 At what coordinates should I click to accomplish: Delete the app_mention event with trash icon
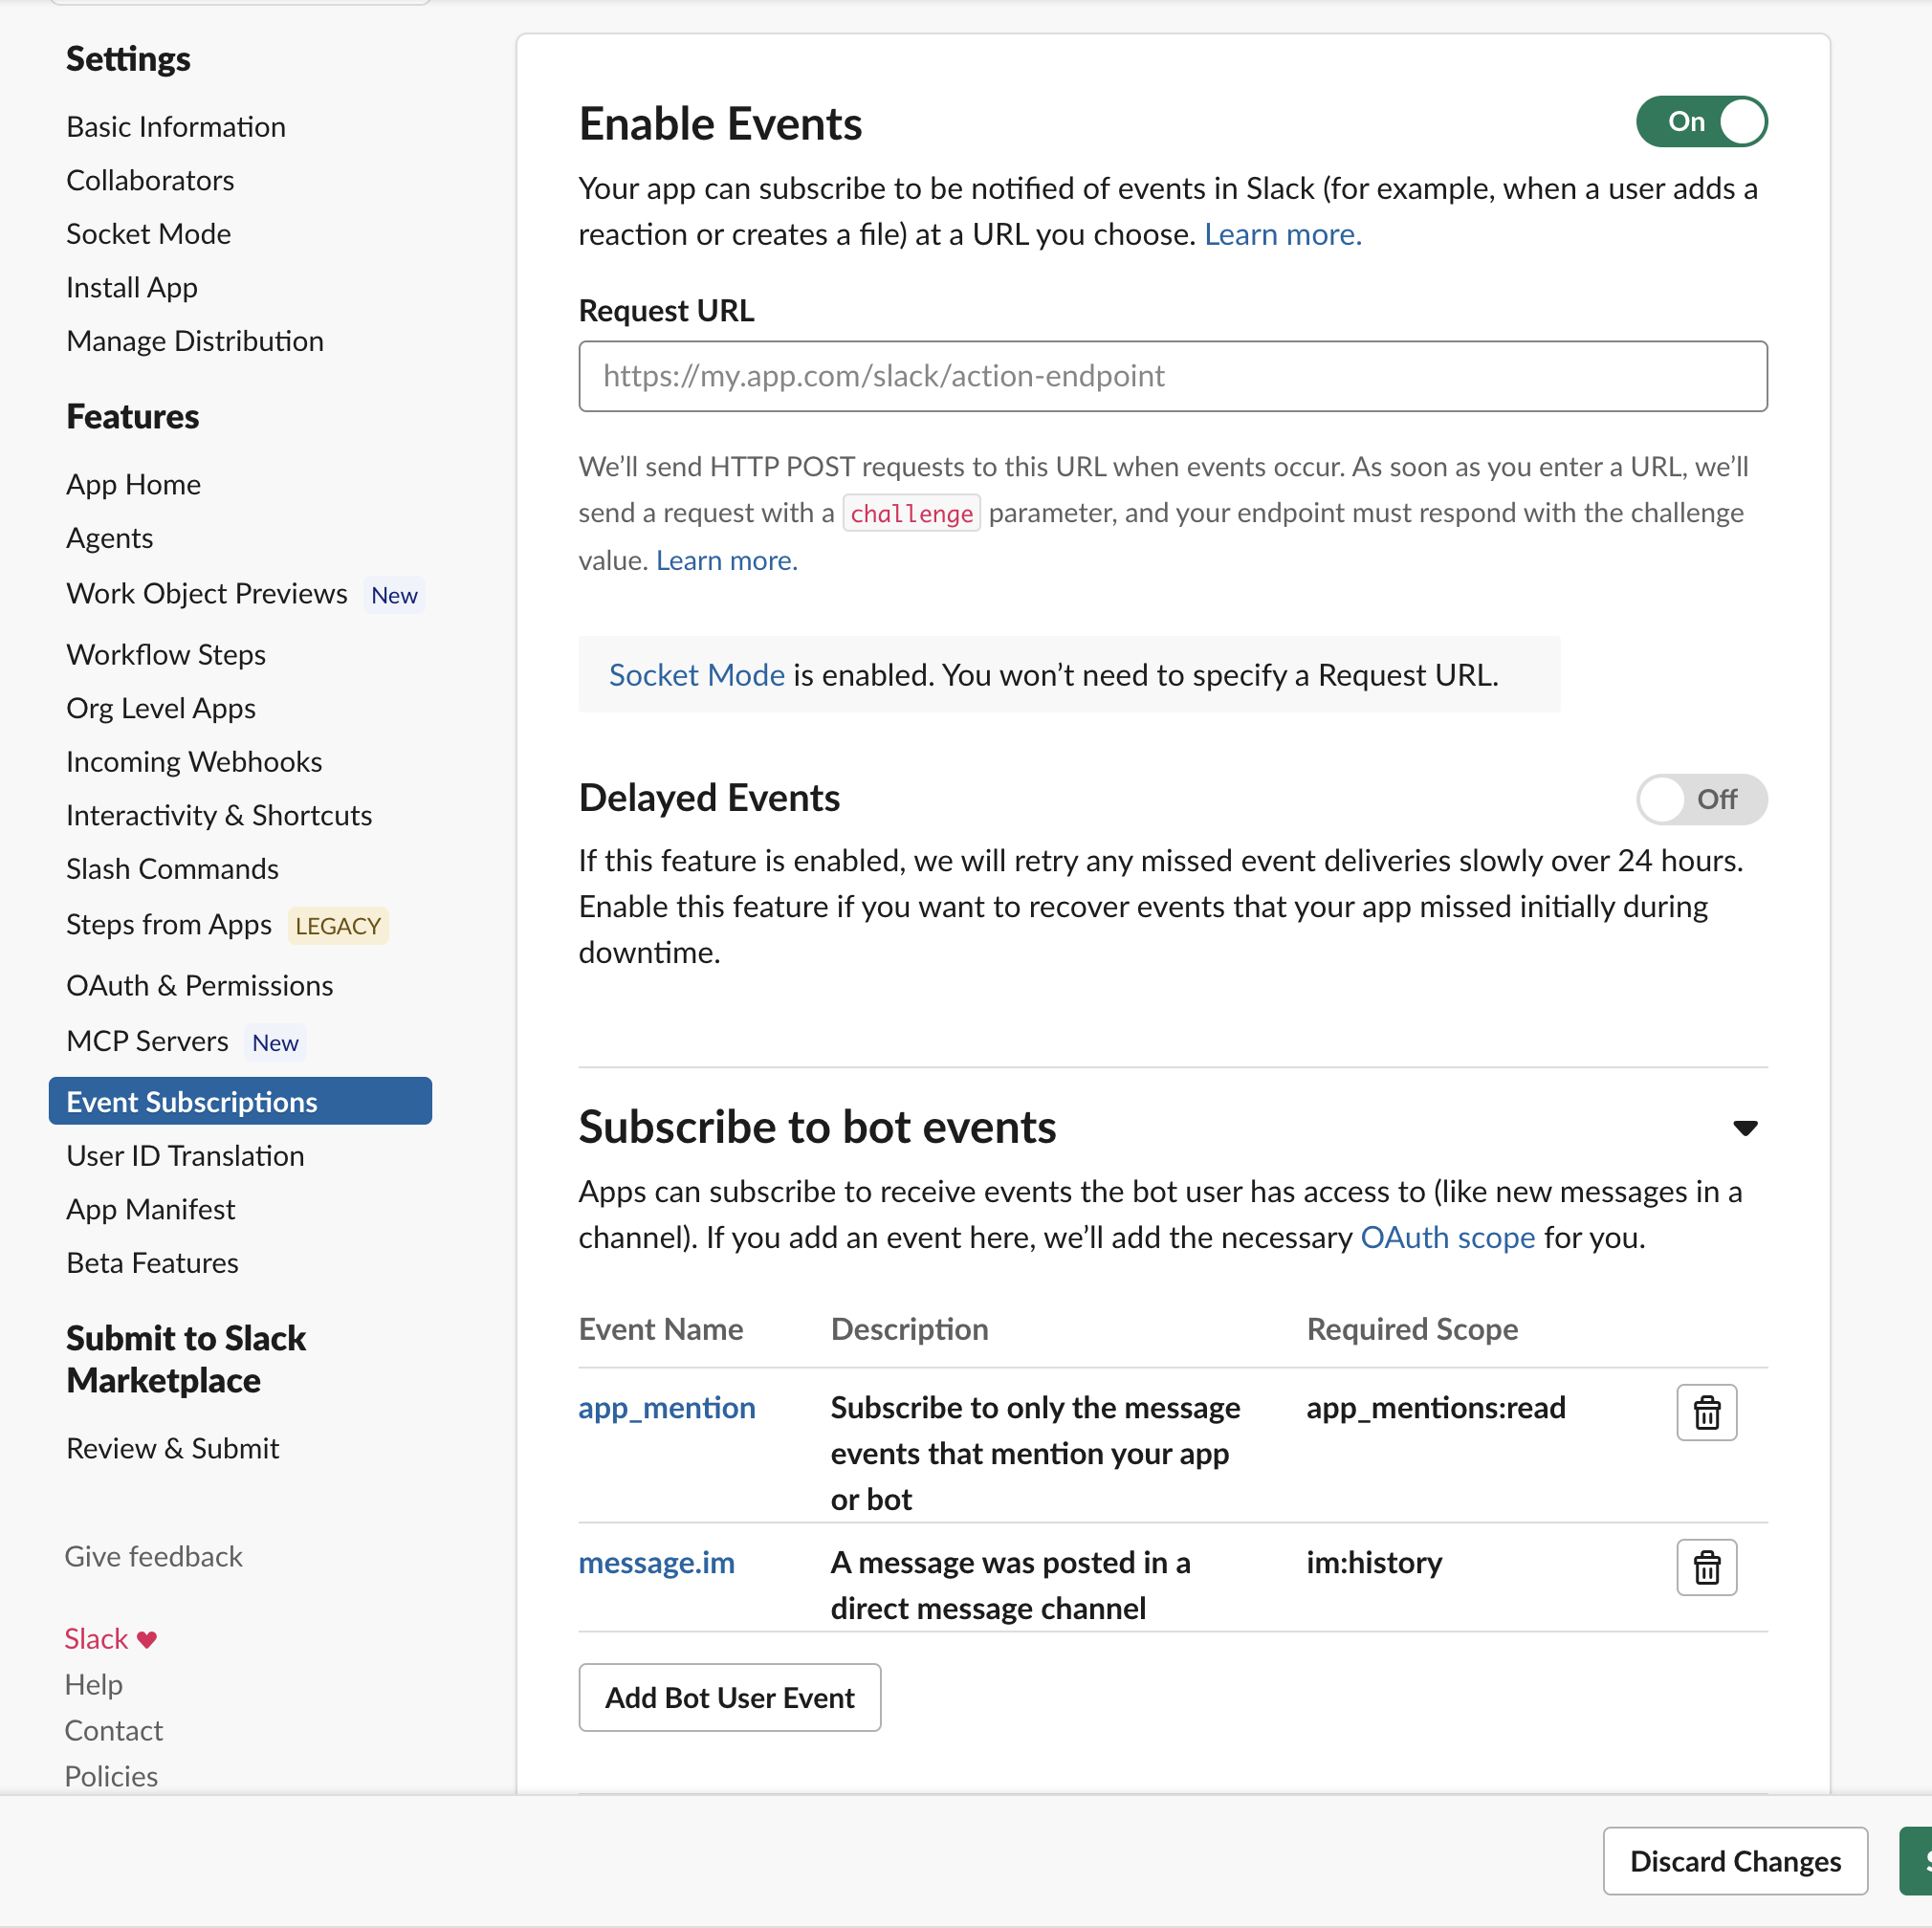coord(1706,1412)
